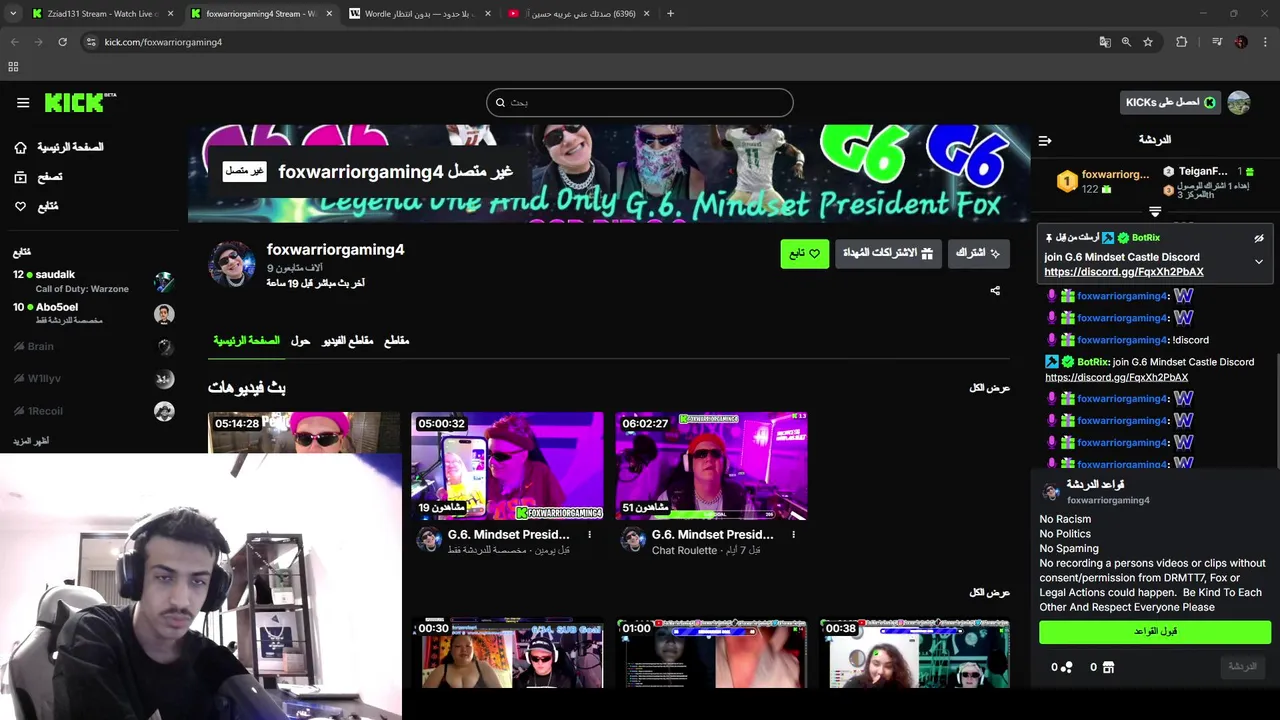Click BotRix username in chat message
This screenshot has width=1280, height=720.
[1094, 362]
